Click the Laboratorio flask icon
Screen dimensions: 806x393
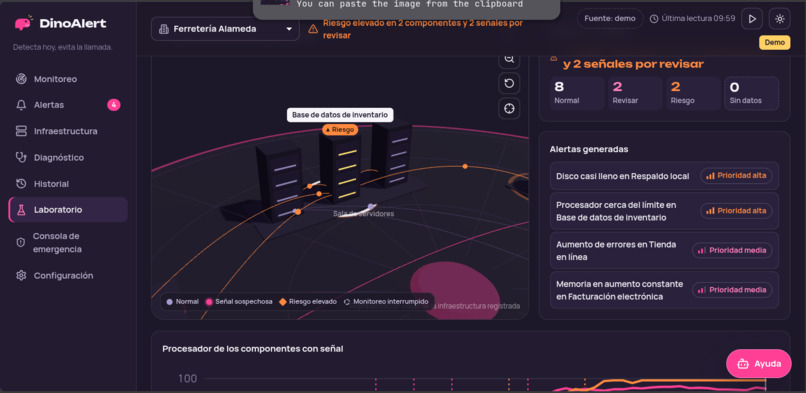click(x=21, y=210)
